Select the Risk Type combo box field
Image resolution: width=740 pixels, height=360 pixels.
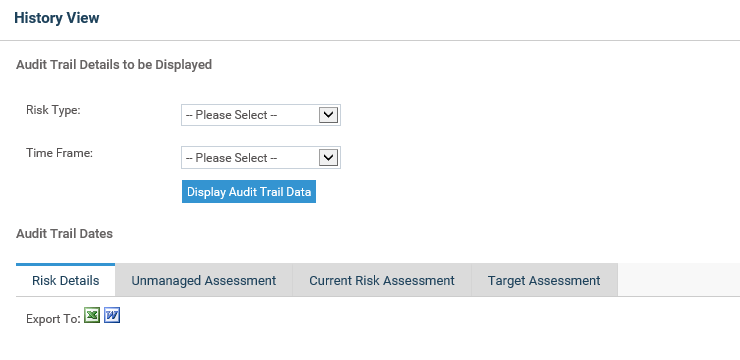pyautogui.click(x=261, y=115)
